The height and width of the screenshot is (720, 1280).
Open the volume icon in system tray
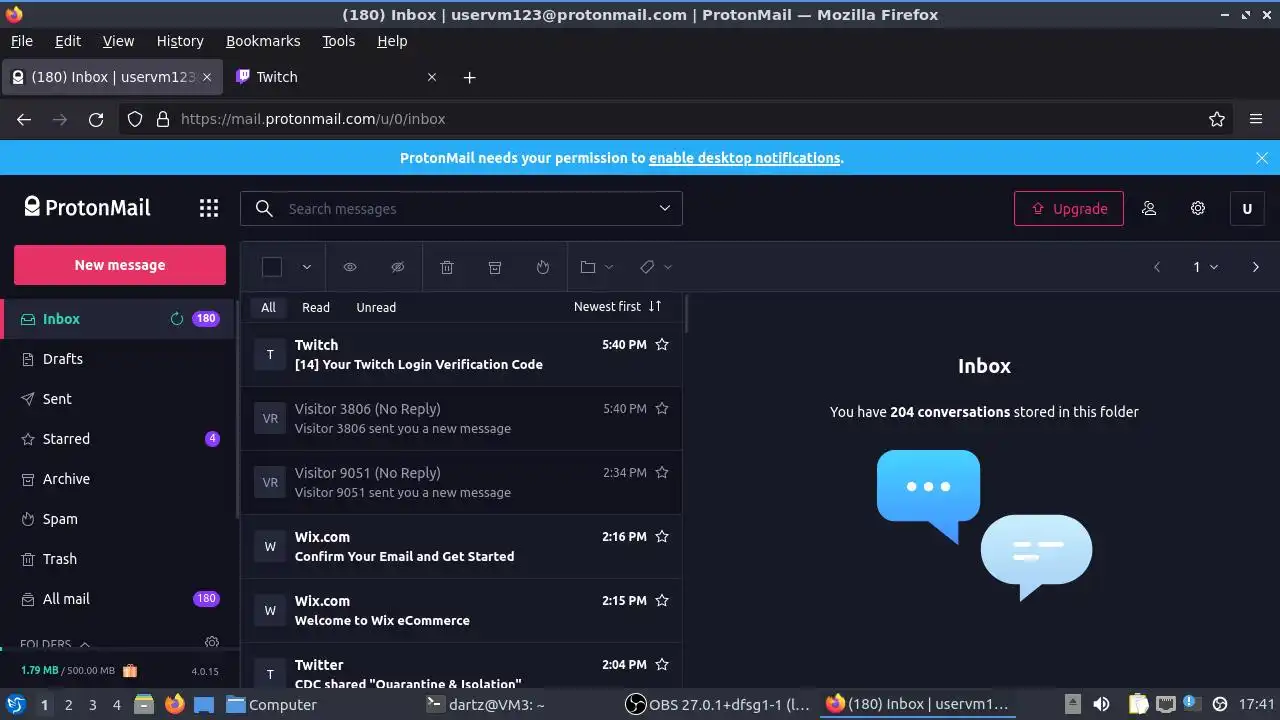pyautogui.click(x=1101, y=704)
